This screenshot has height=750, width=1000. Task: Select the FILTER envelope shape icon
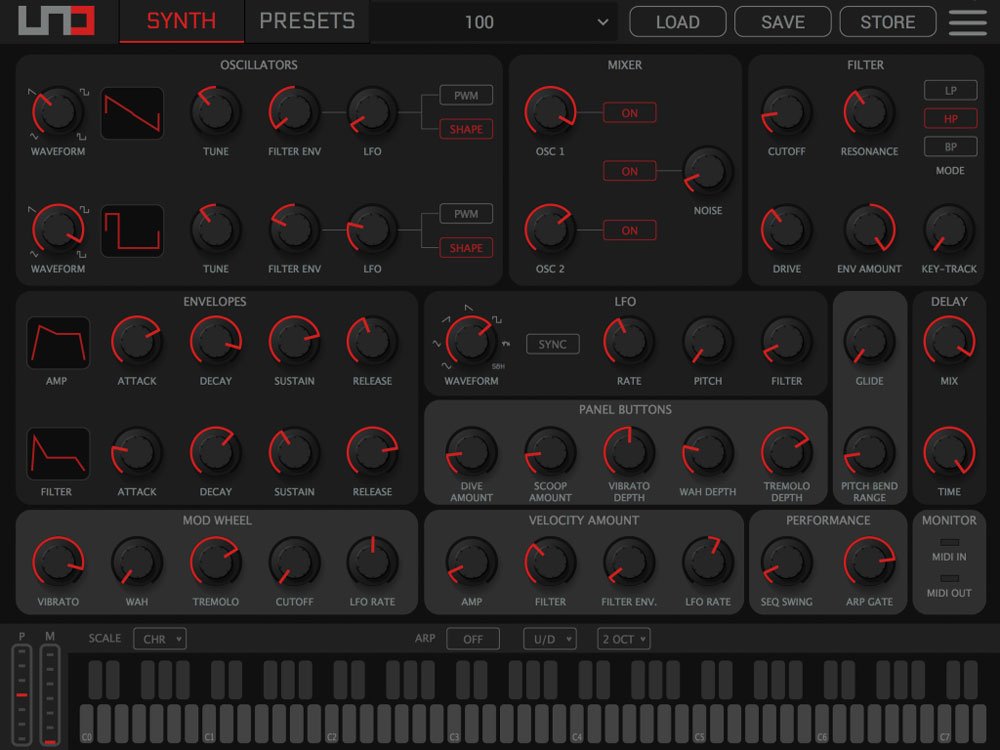coord(57,454)
